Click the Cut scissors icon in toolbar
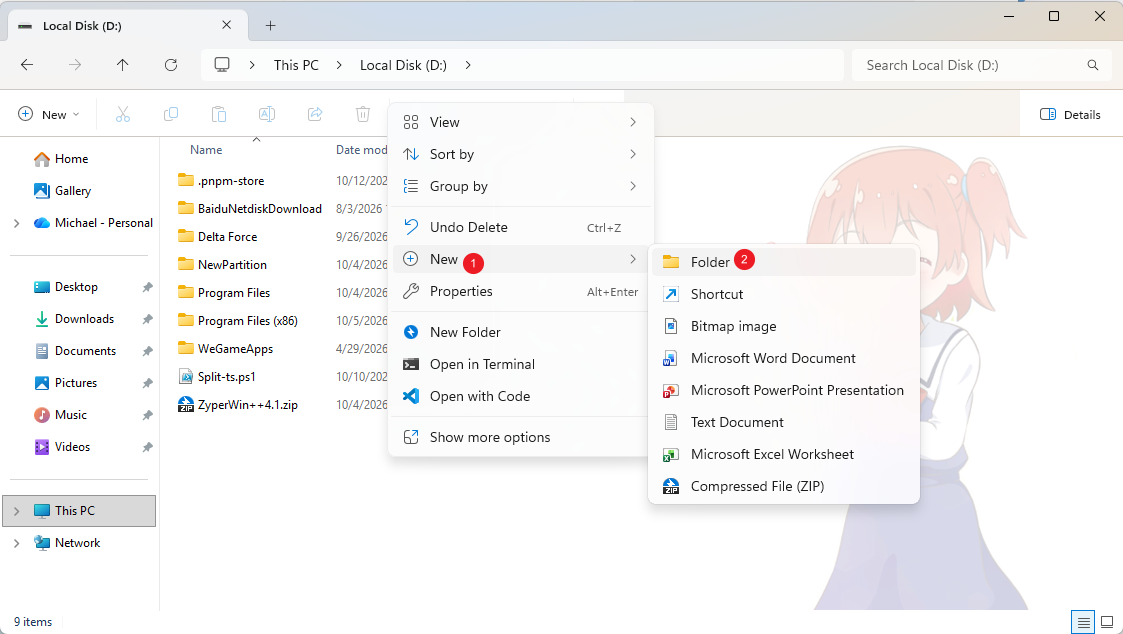 tap(123, 115)
